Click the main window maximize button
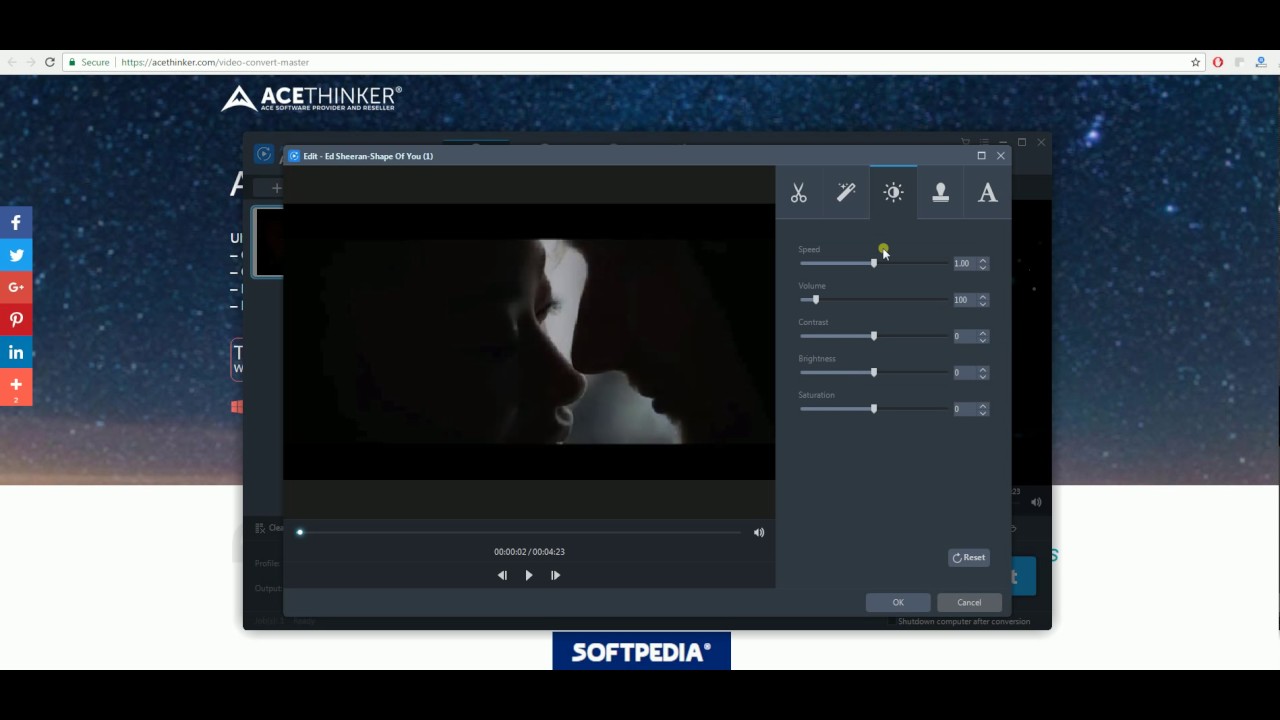1280x720 pixels. click(x=1022, y=142)
